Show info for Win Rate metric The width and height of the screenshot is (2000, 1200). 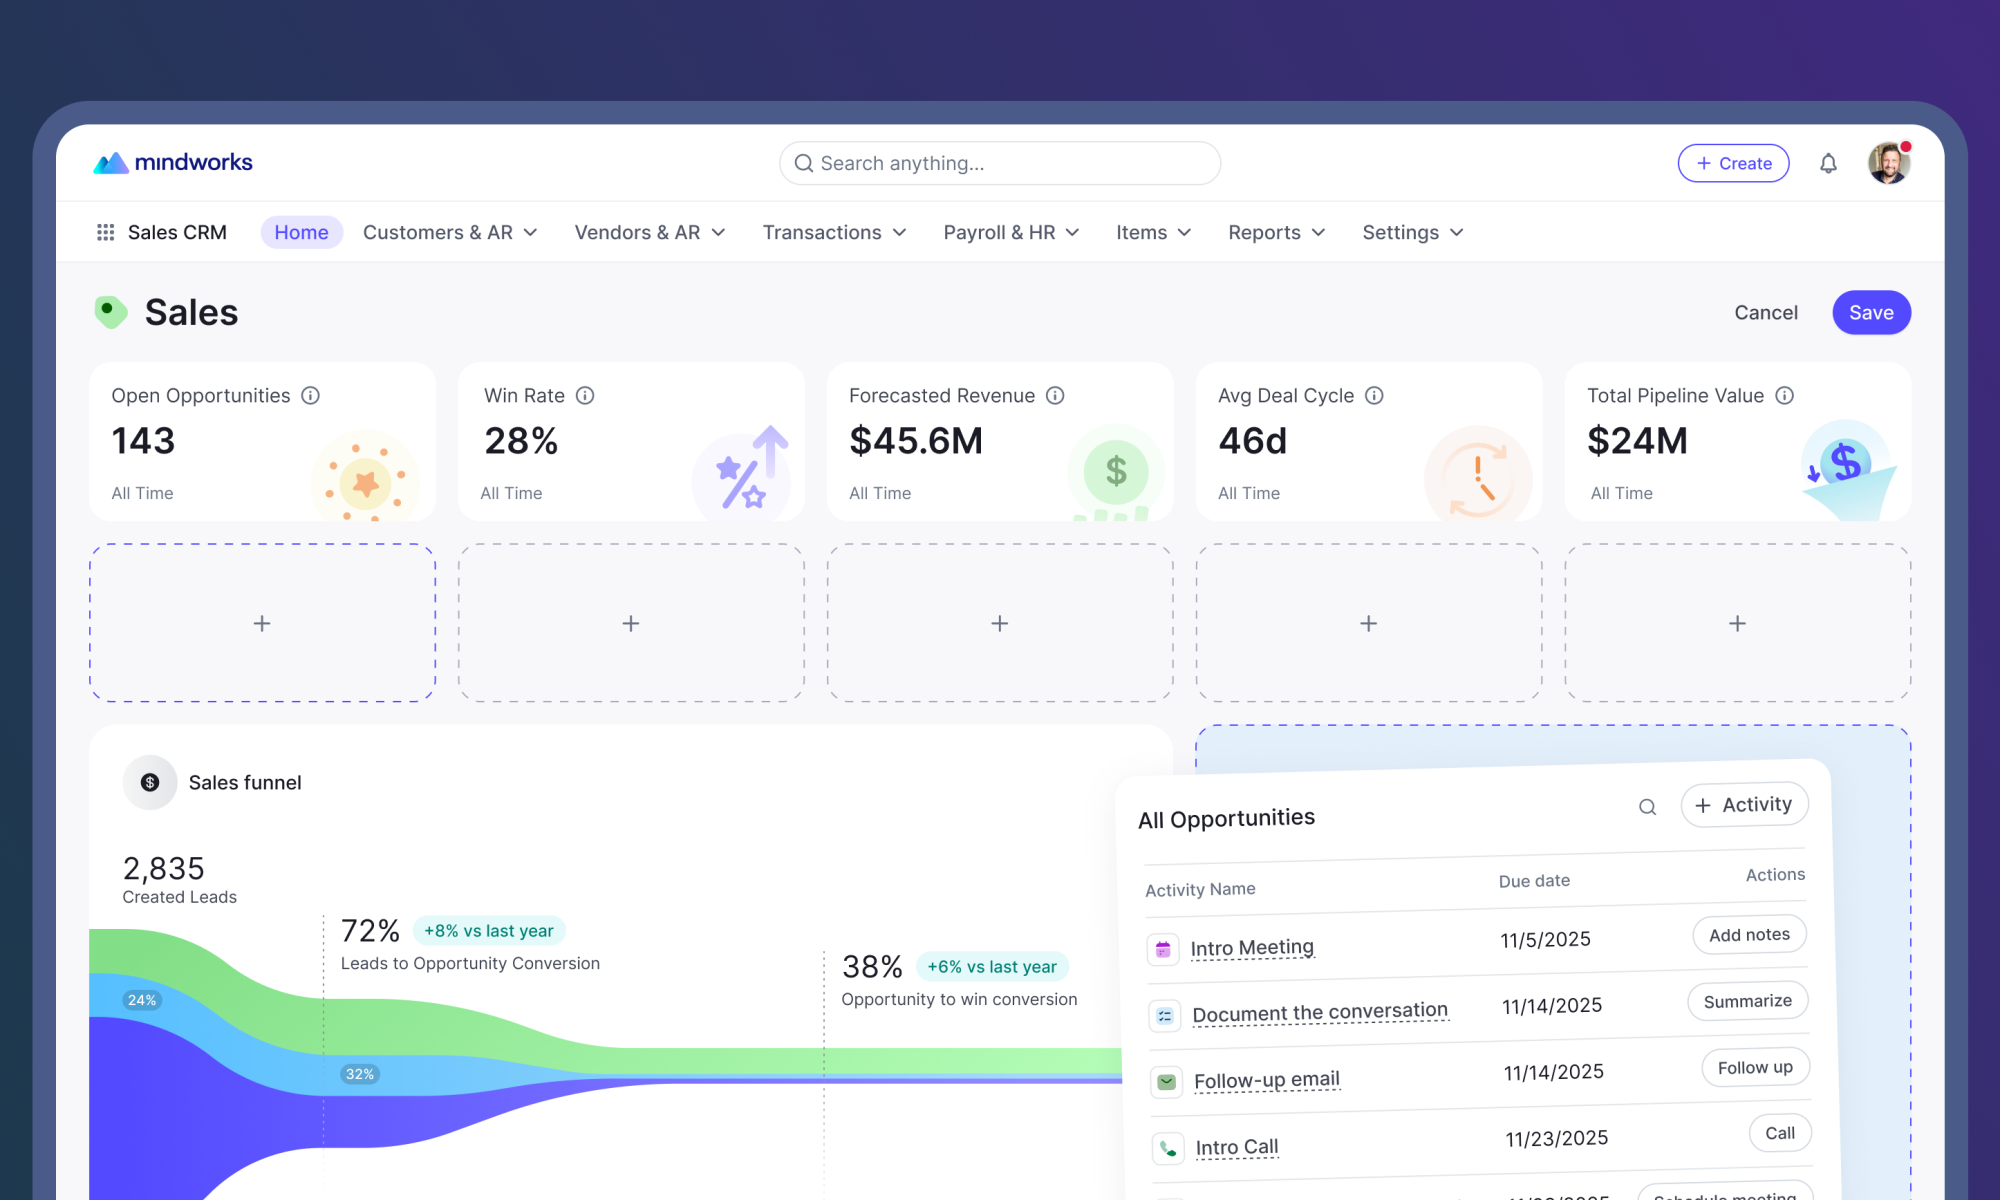click(585, 395)
